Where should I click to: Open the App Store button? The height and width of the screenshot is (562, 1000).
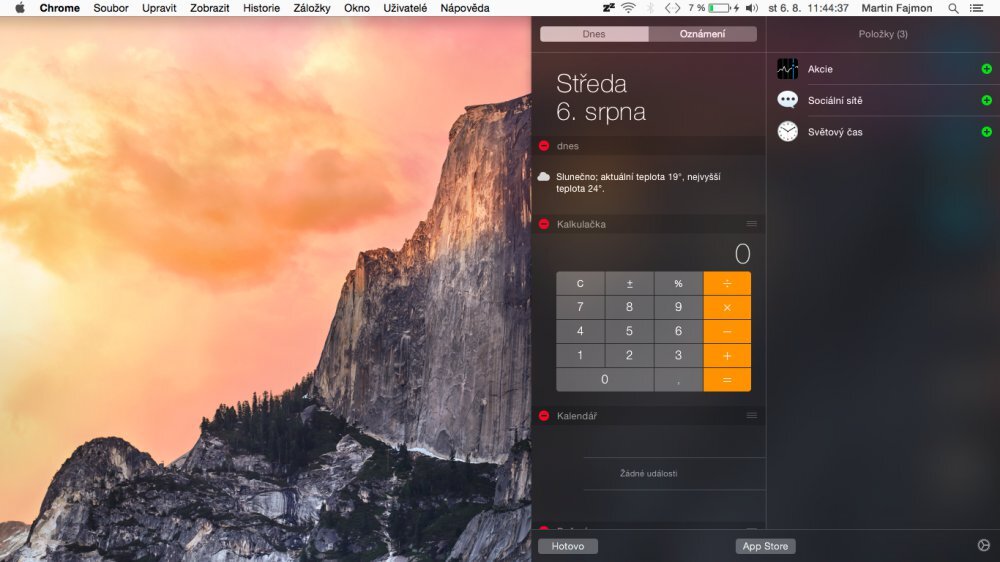click(765, 546)
